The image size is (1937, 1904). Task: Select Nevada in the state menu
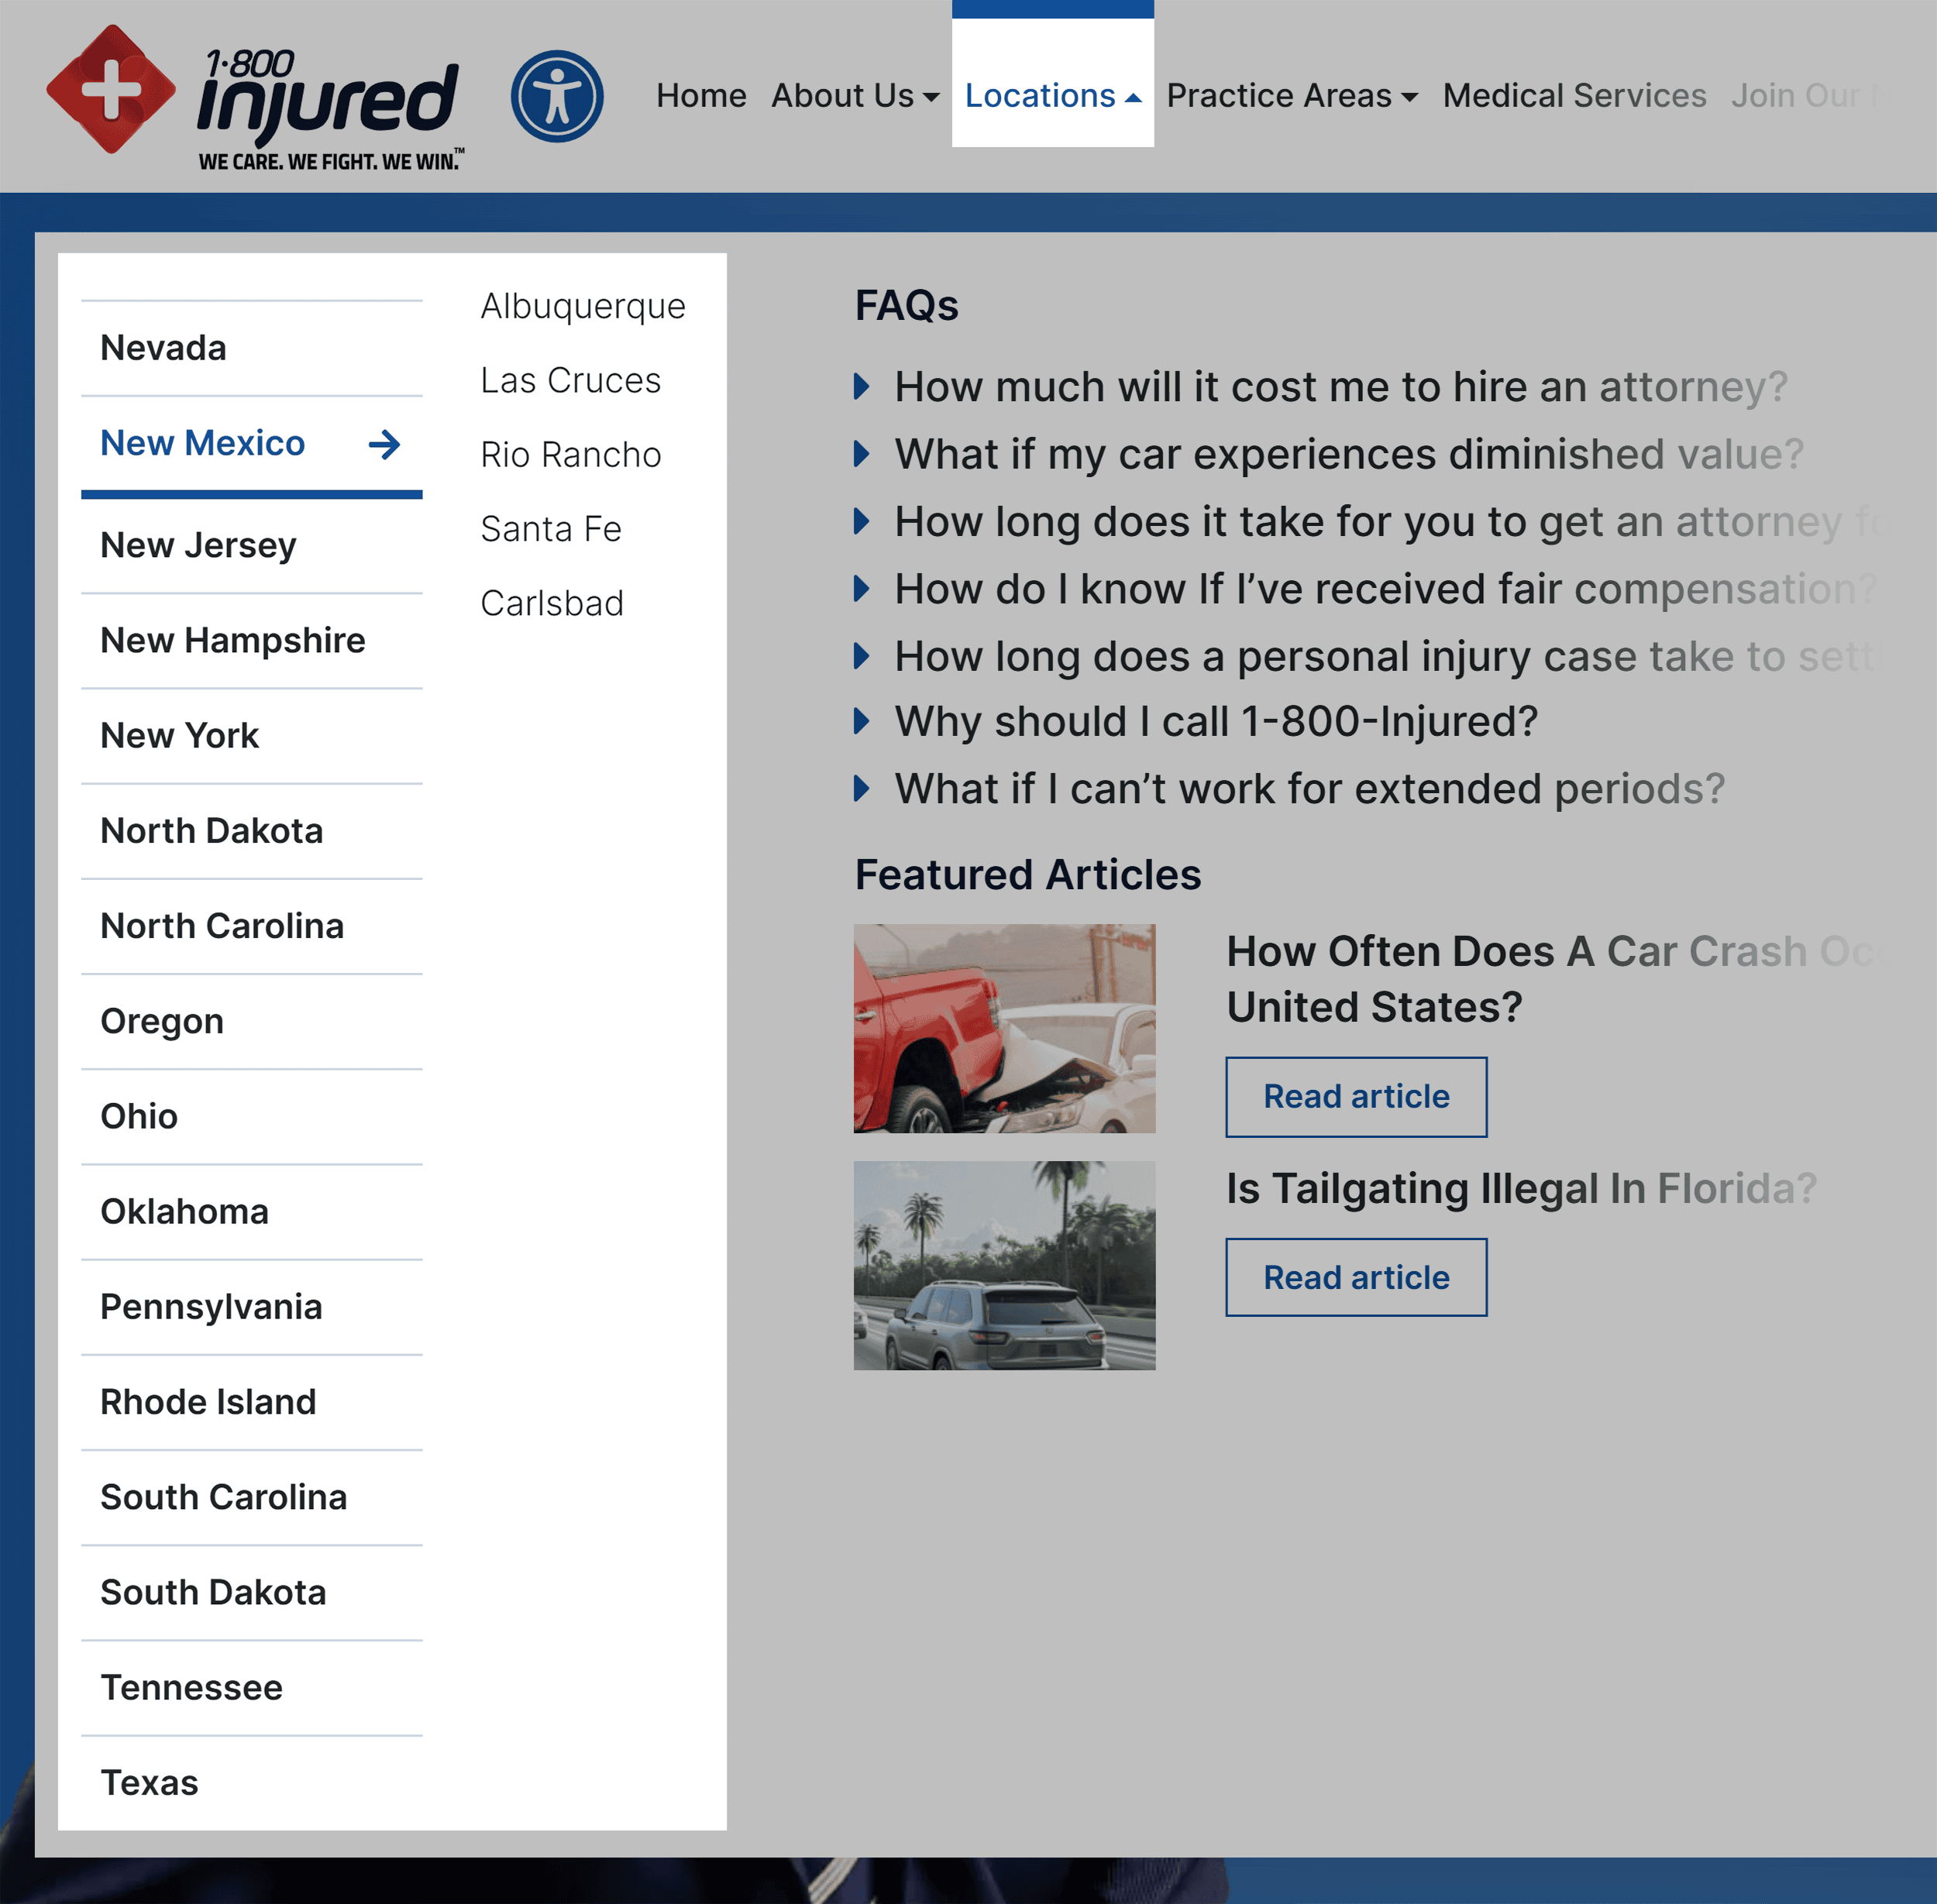(163, 348)
